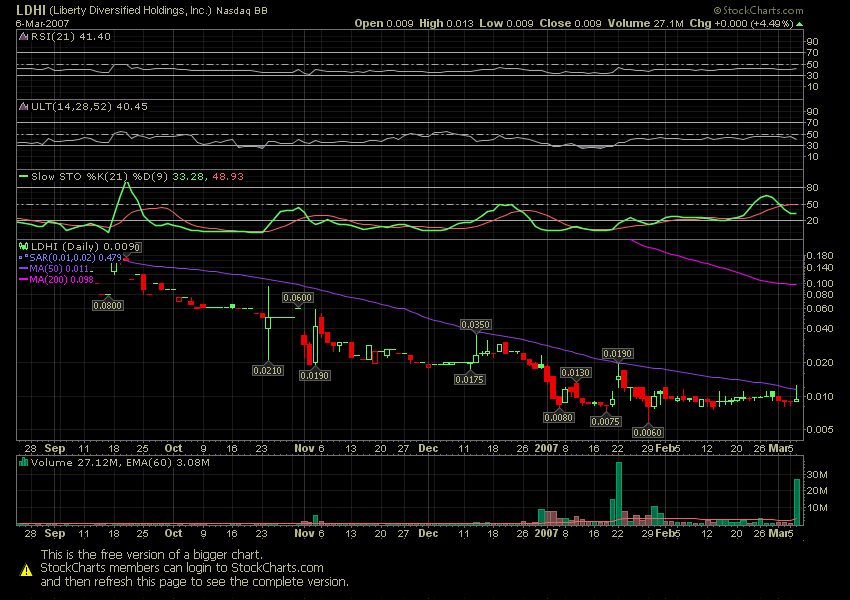Click the Oct label on the volume axis

point(173,533)
